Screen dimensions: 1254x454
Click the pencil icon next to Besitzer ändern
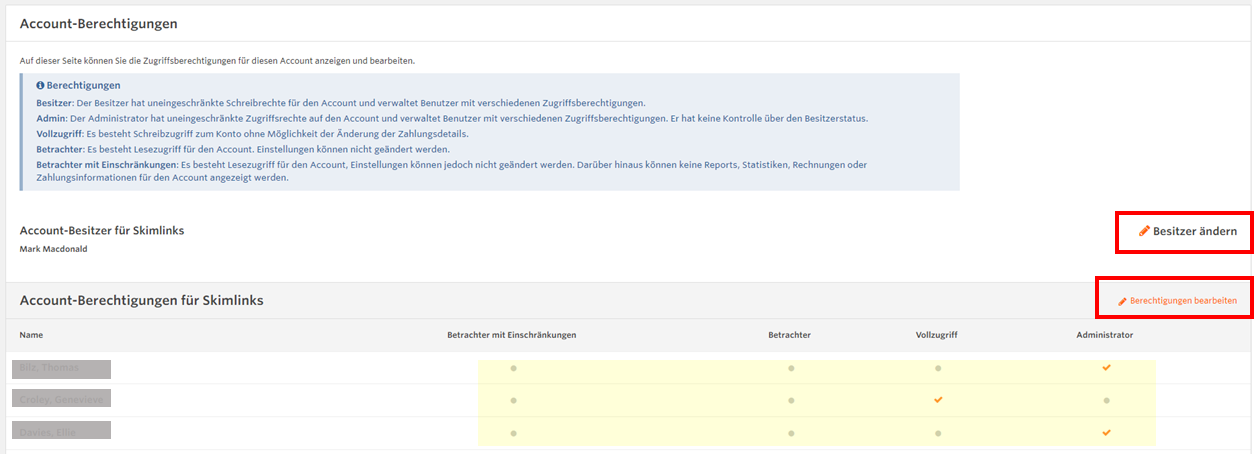click(1144, 231)
